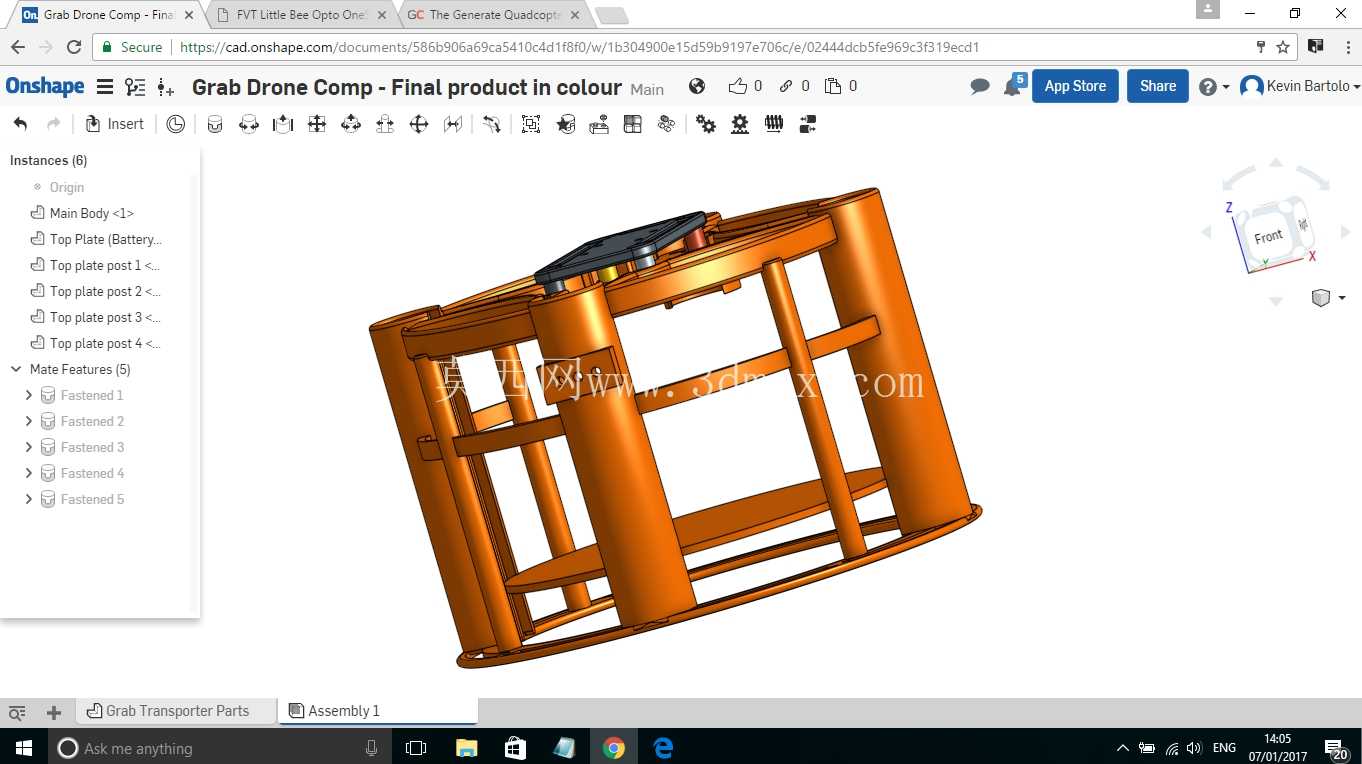Open the versions and history graph icon
Image resolution: width=1362 pixels, height=764 pixels.
coord(135,87)
